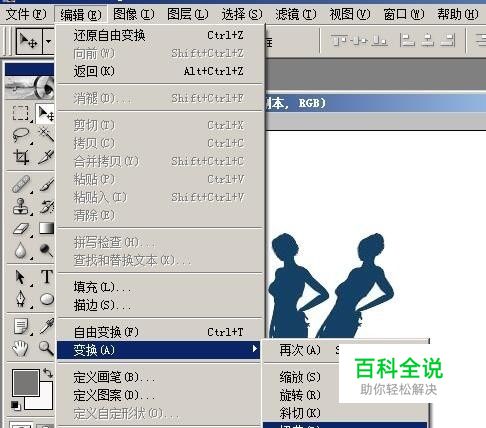The height and width of the screenshot is (428, 486).
Task: Select the Brush tool
Action: (x=46, y=184)
